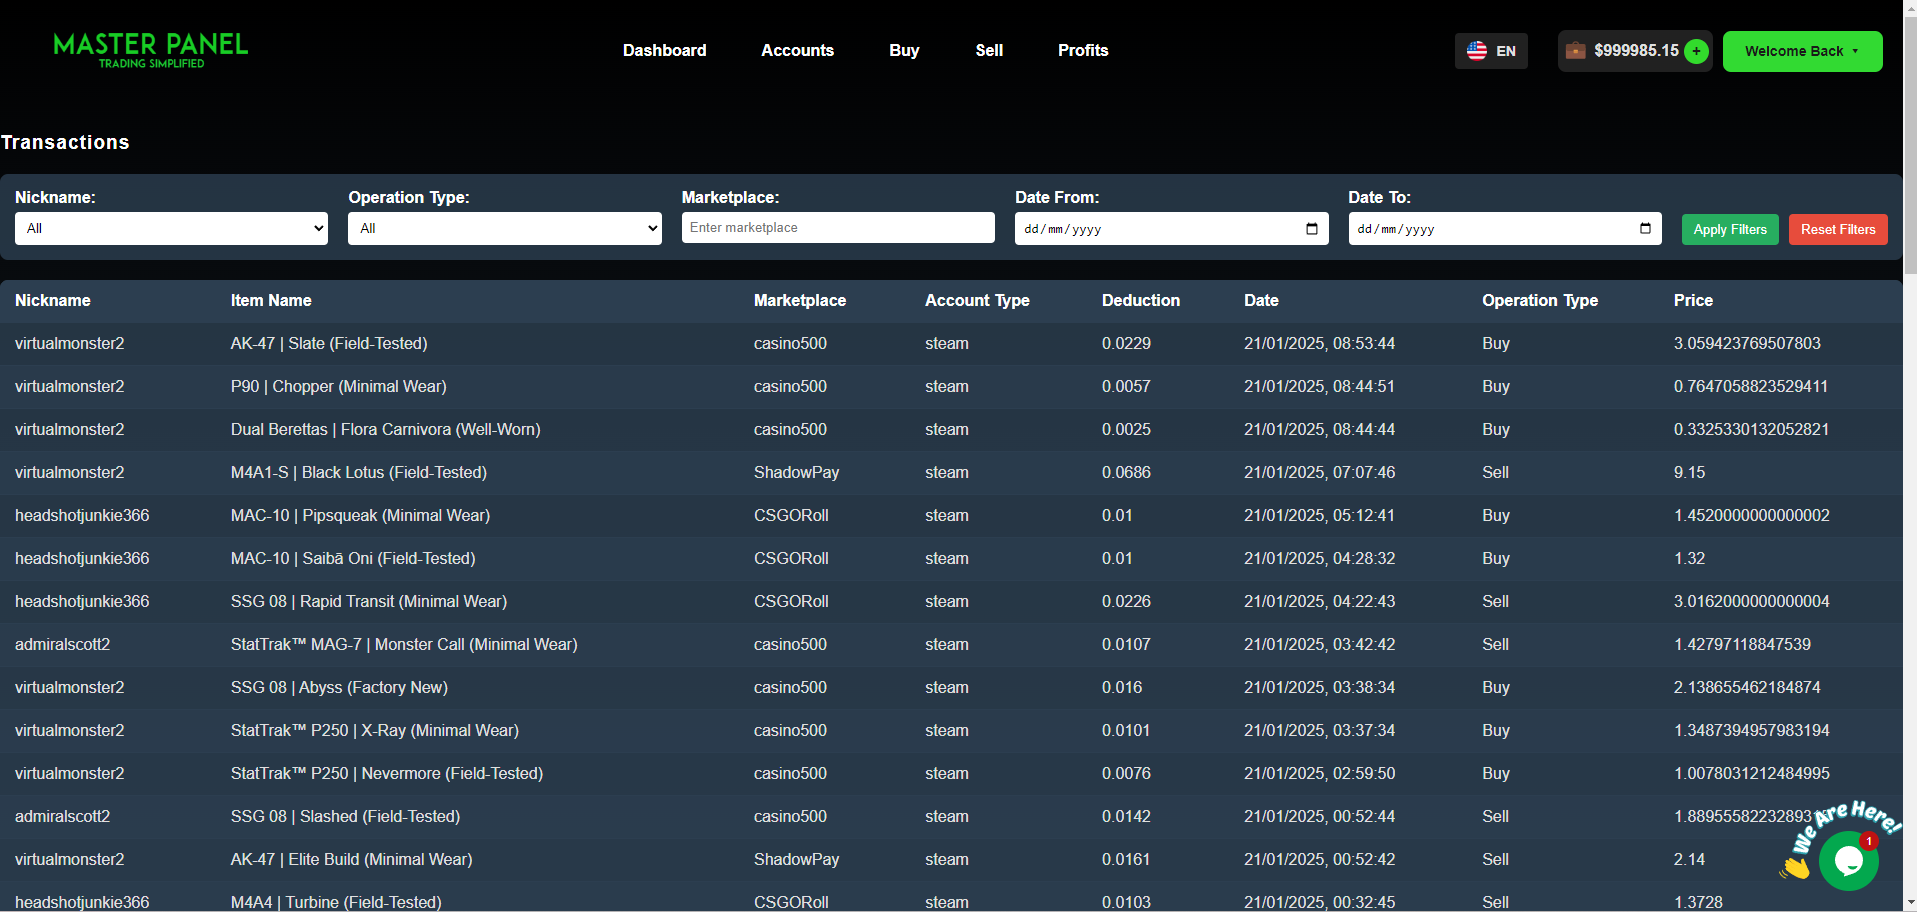Click CSGORoll marketplace in Rapid Transit row
Viewport: 1917px width, 912px height.
[x=791, y=601]
